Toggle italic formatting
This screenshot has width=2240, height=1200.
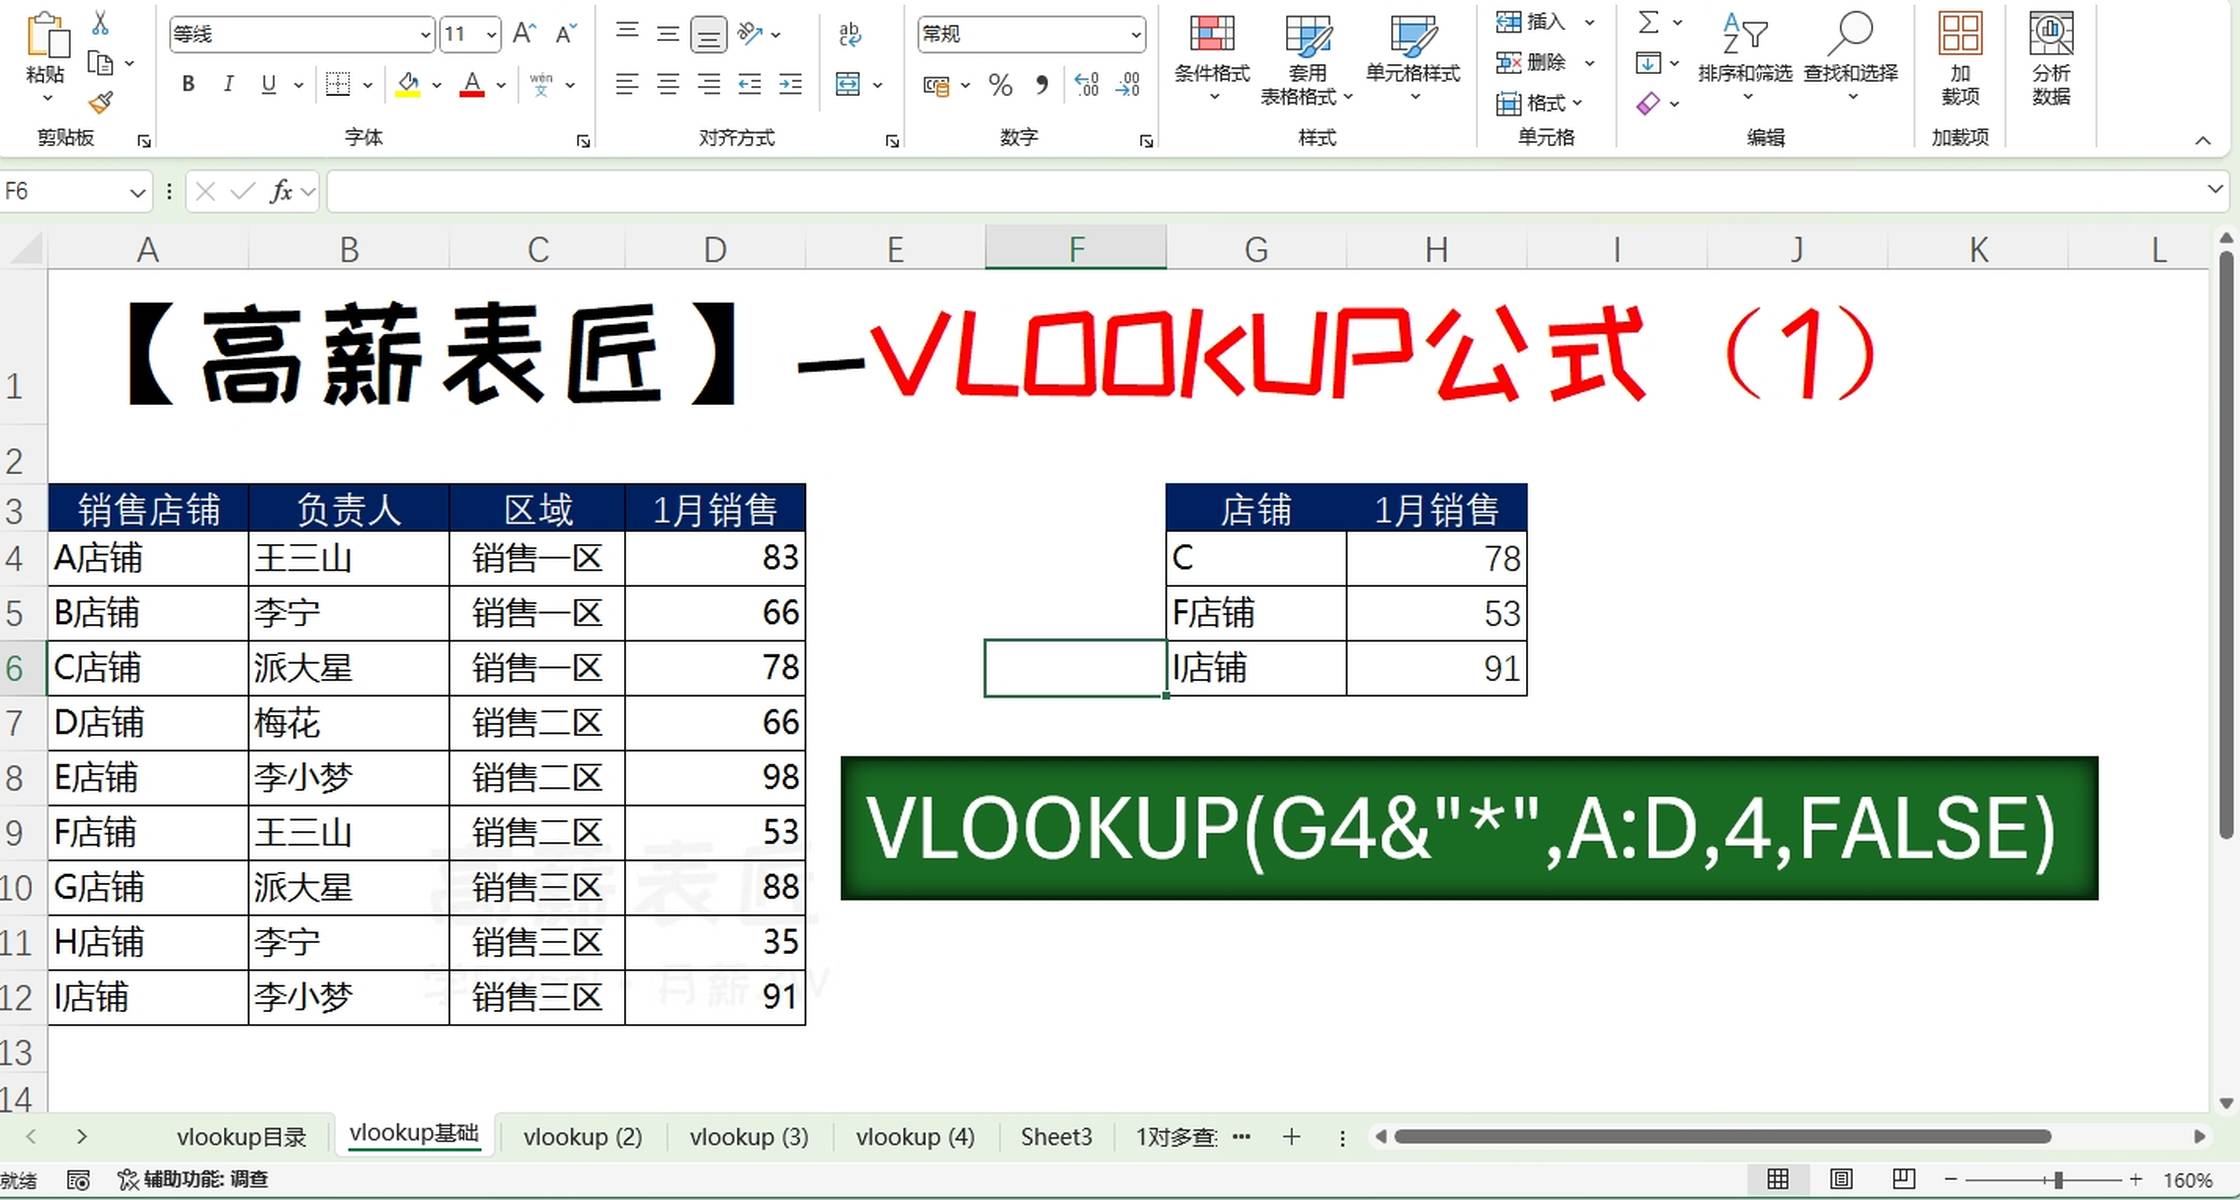(x=228, y=84)
